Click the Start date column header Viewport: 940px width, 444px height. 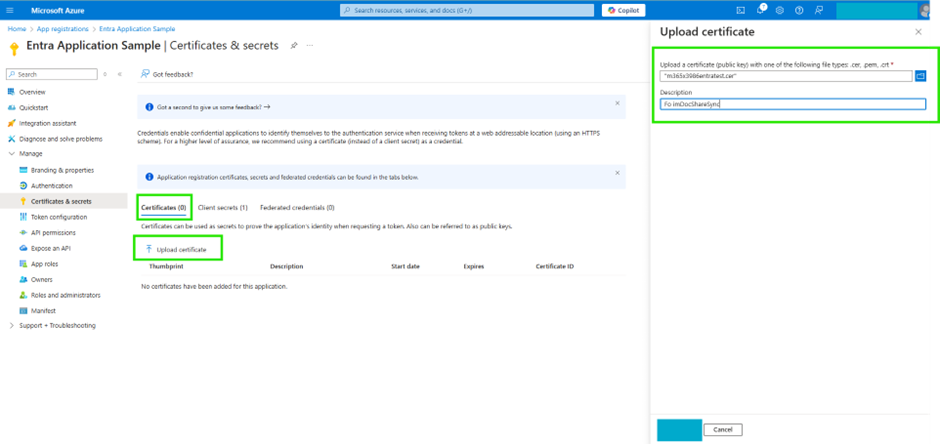click(x=405, y=266)
